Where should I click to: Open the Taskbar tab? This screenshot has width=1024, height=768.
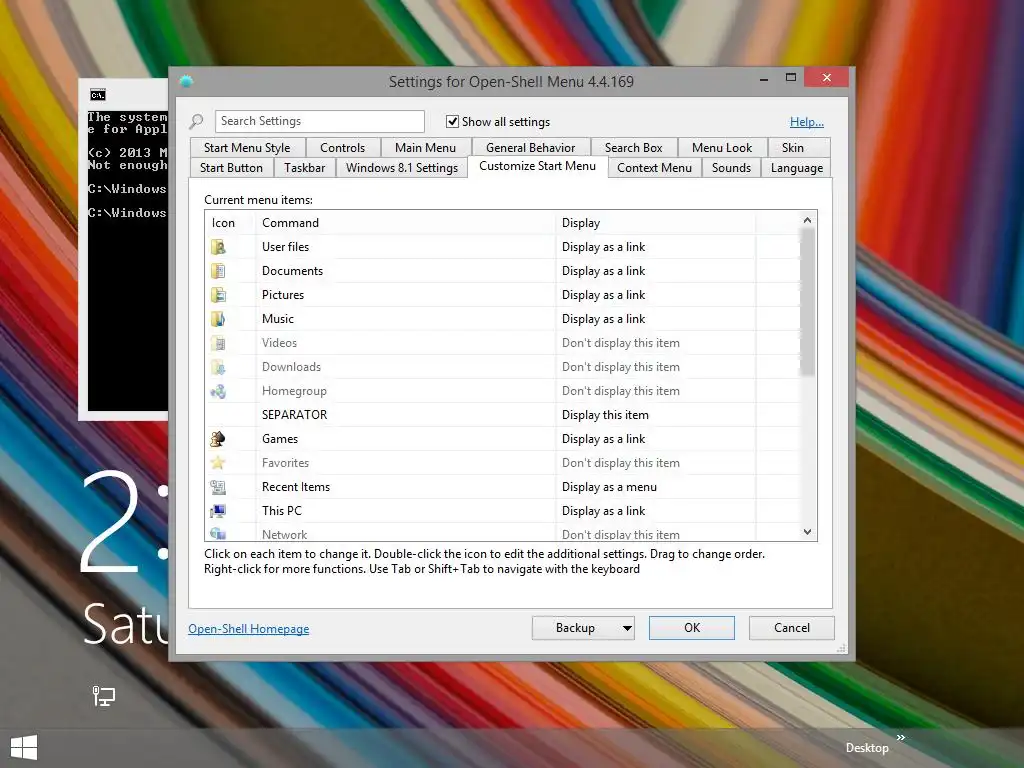click(x=304, y=168)
